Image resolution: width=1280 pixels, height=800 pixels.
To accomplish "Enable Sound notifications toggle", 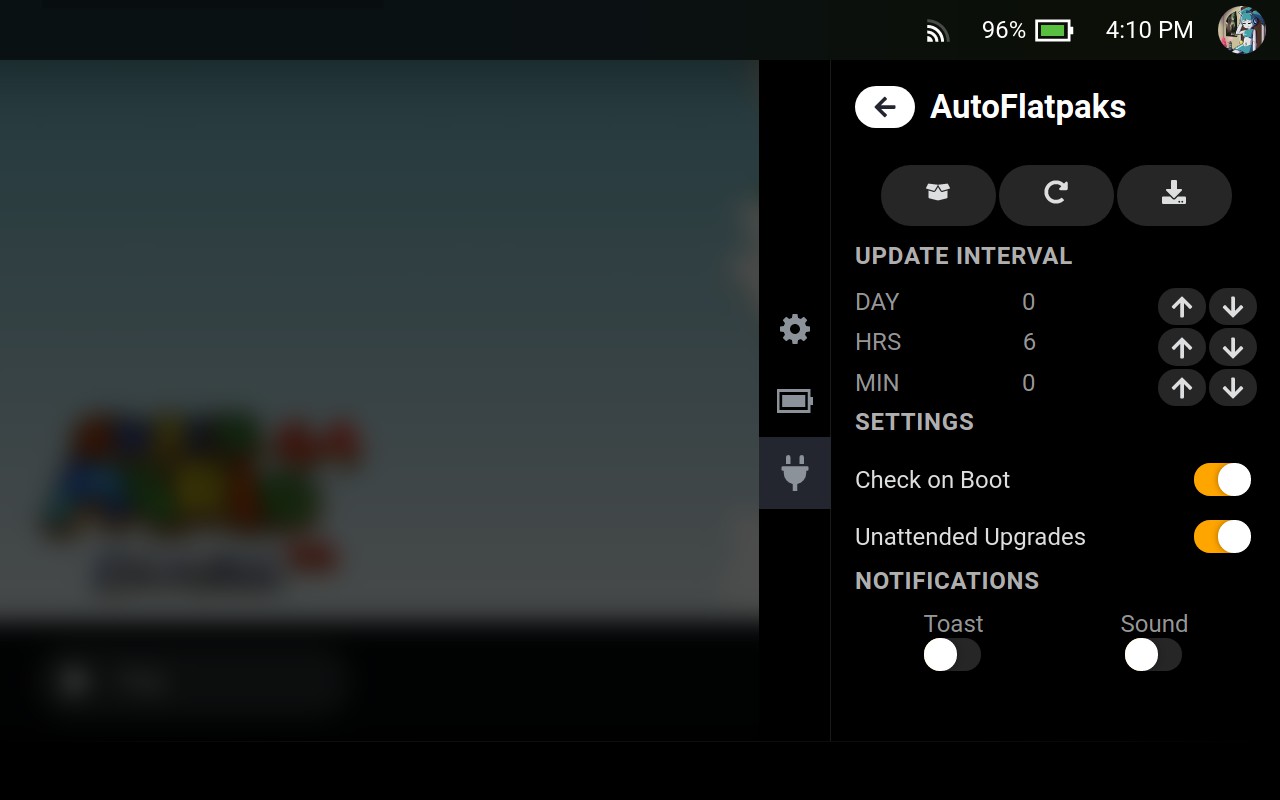I will 1153,655.
